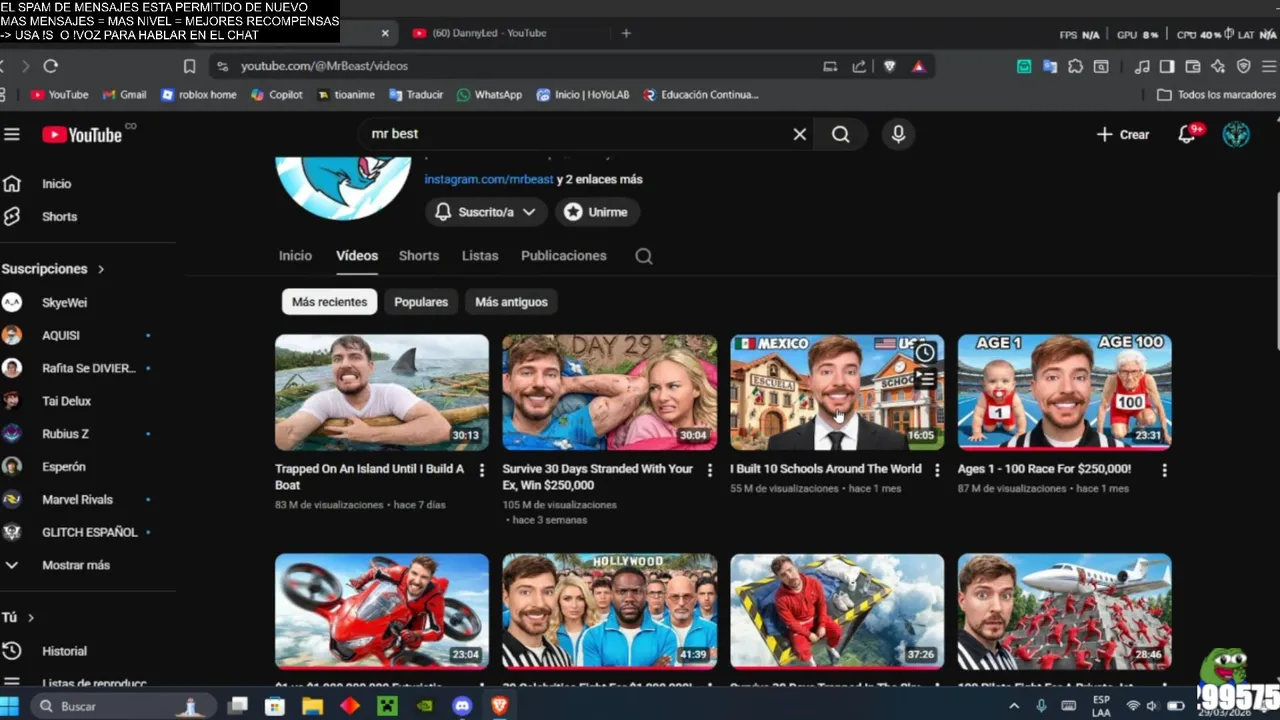Open options for I Built 10 Schools video
Viewport: 1280px width, 720px height.
coord(936,470)
